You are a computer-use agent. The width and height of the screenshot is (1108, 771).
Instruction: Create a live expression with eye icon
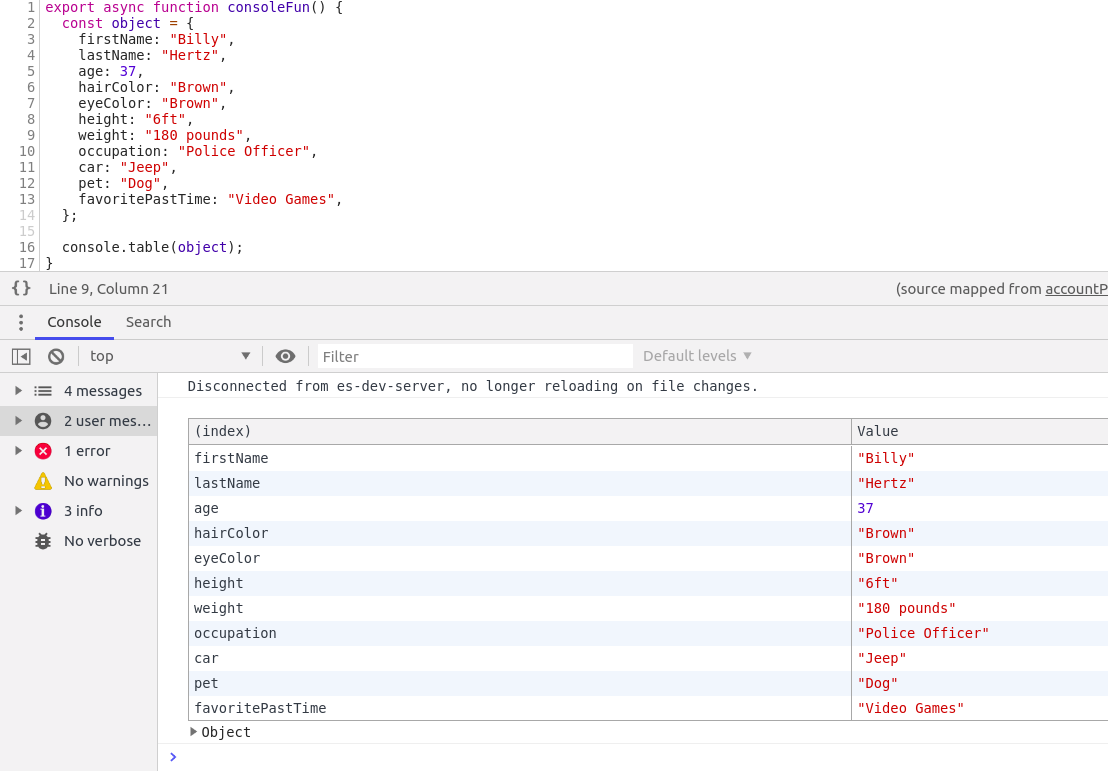[285, 355]
